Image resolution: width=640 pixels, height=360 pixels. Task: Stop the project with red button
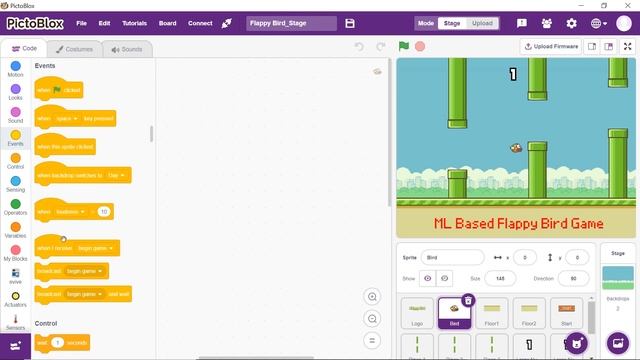[420, 46]
